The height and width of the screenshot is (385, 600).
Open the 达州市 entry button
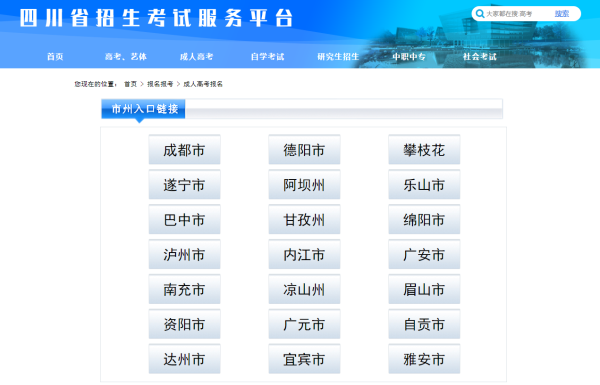tap(184, 359)
